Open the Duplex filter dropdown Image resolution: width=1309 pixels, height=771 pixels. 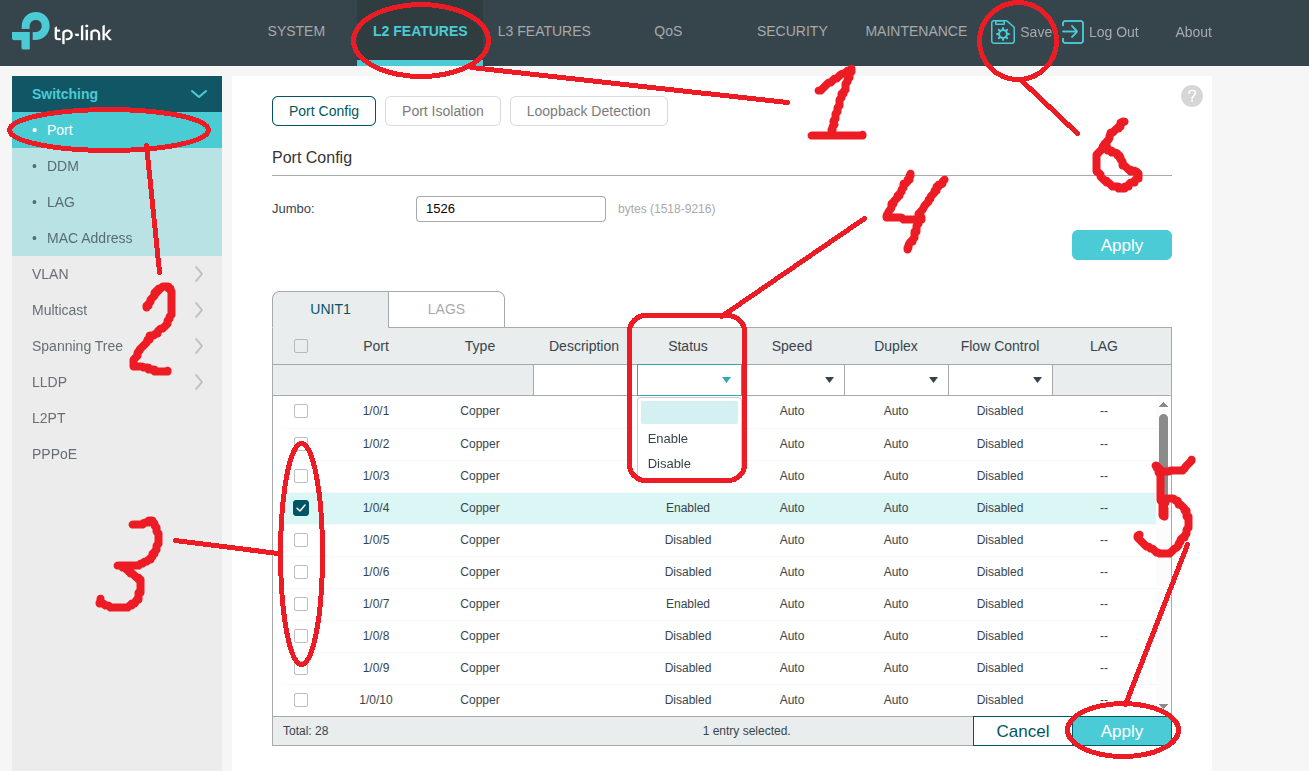[x=896, y=380]
